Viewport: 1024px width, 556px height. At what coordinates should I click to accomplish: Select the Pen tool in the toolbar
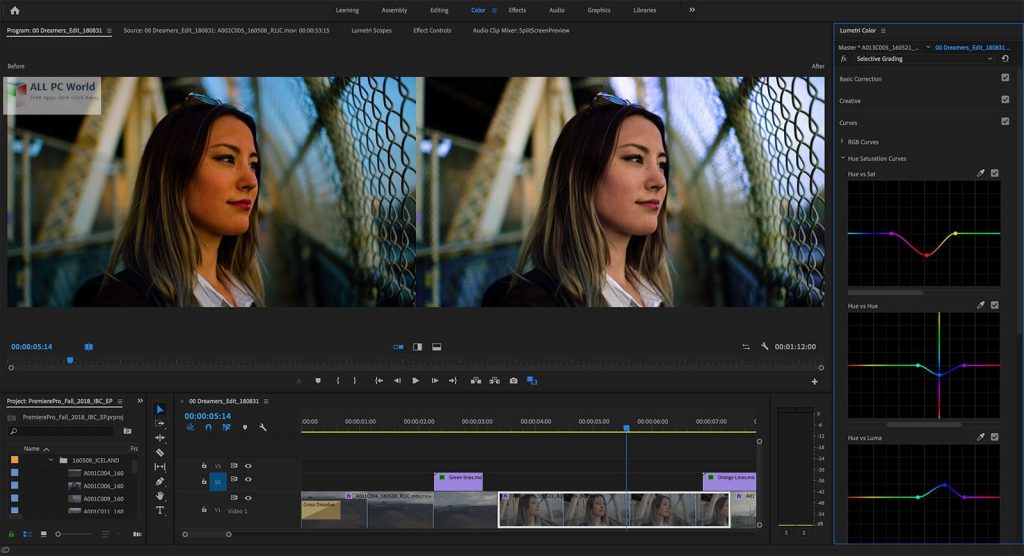tap(160, 481)
